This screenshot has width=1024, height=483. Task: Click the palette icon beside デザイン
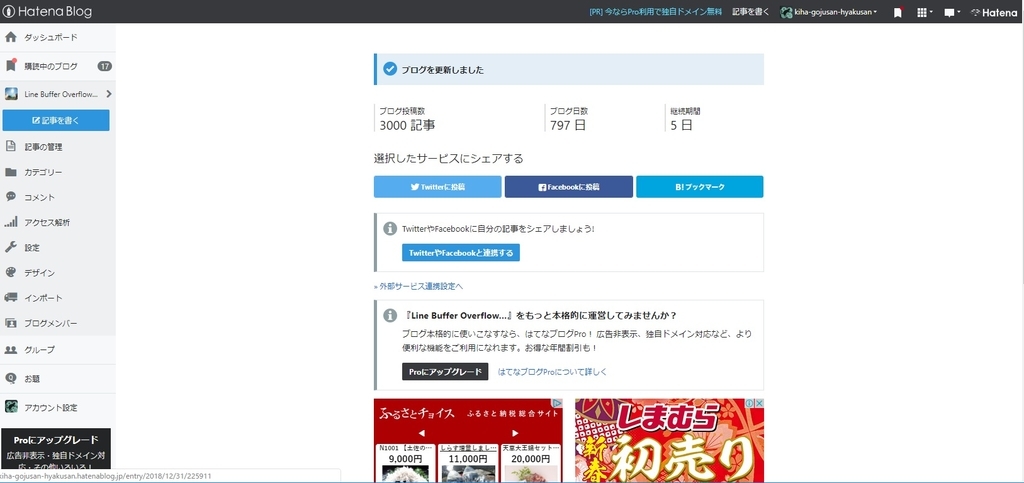10,272
